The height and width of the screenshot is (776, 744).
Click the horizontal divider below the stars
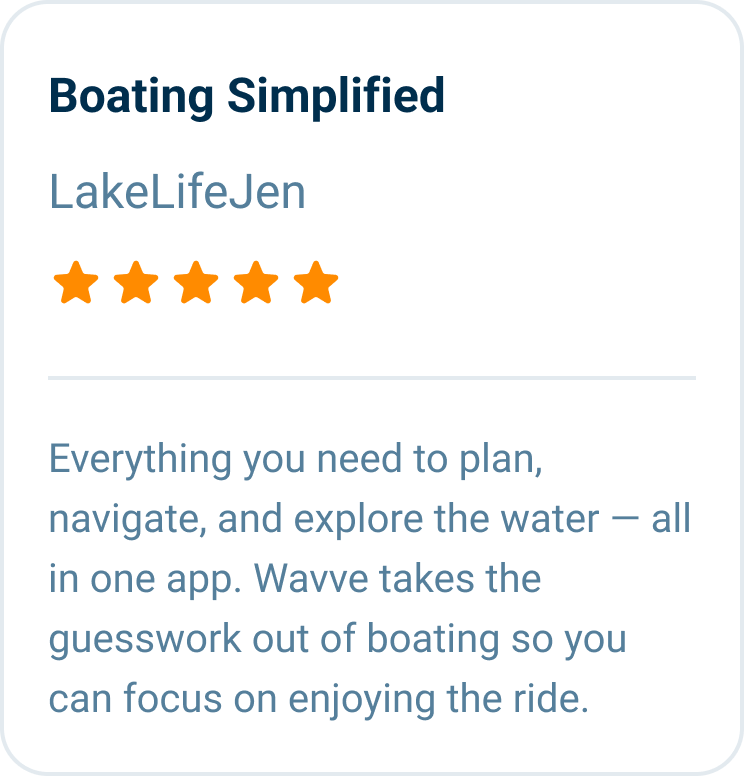point(372,378)
